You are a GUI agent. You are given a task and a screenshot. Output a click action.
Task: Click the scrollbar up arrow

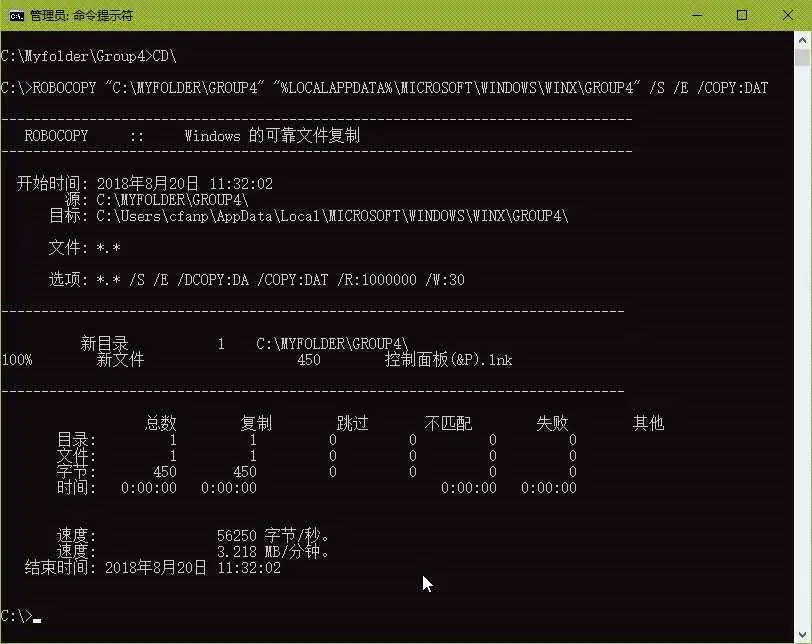click(803, 40)
